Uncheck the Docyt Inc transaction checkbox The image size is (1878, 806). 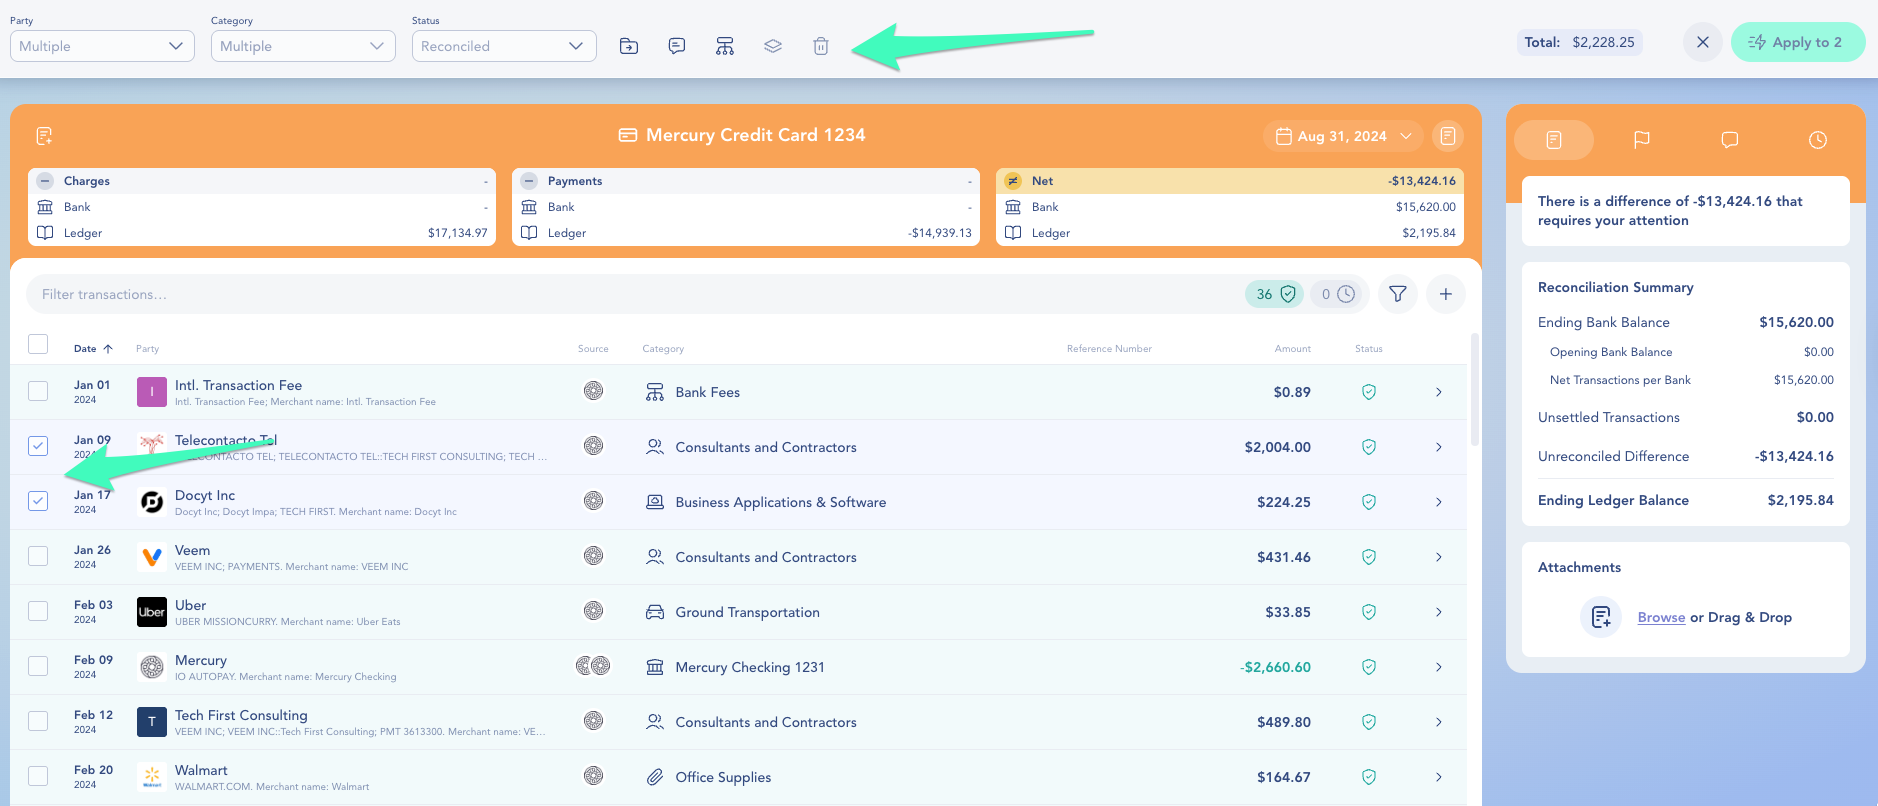[x=38, y=501]
